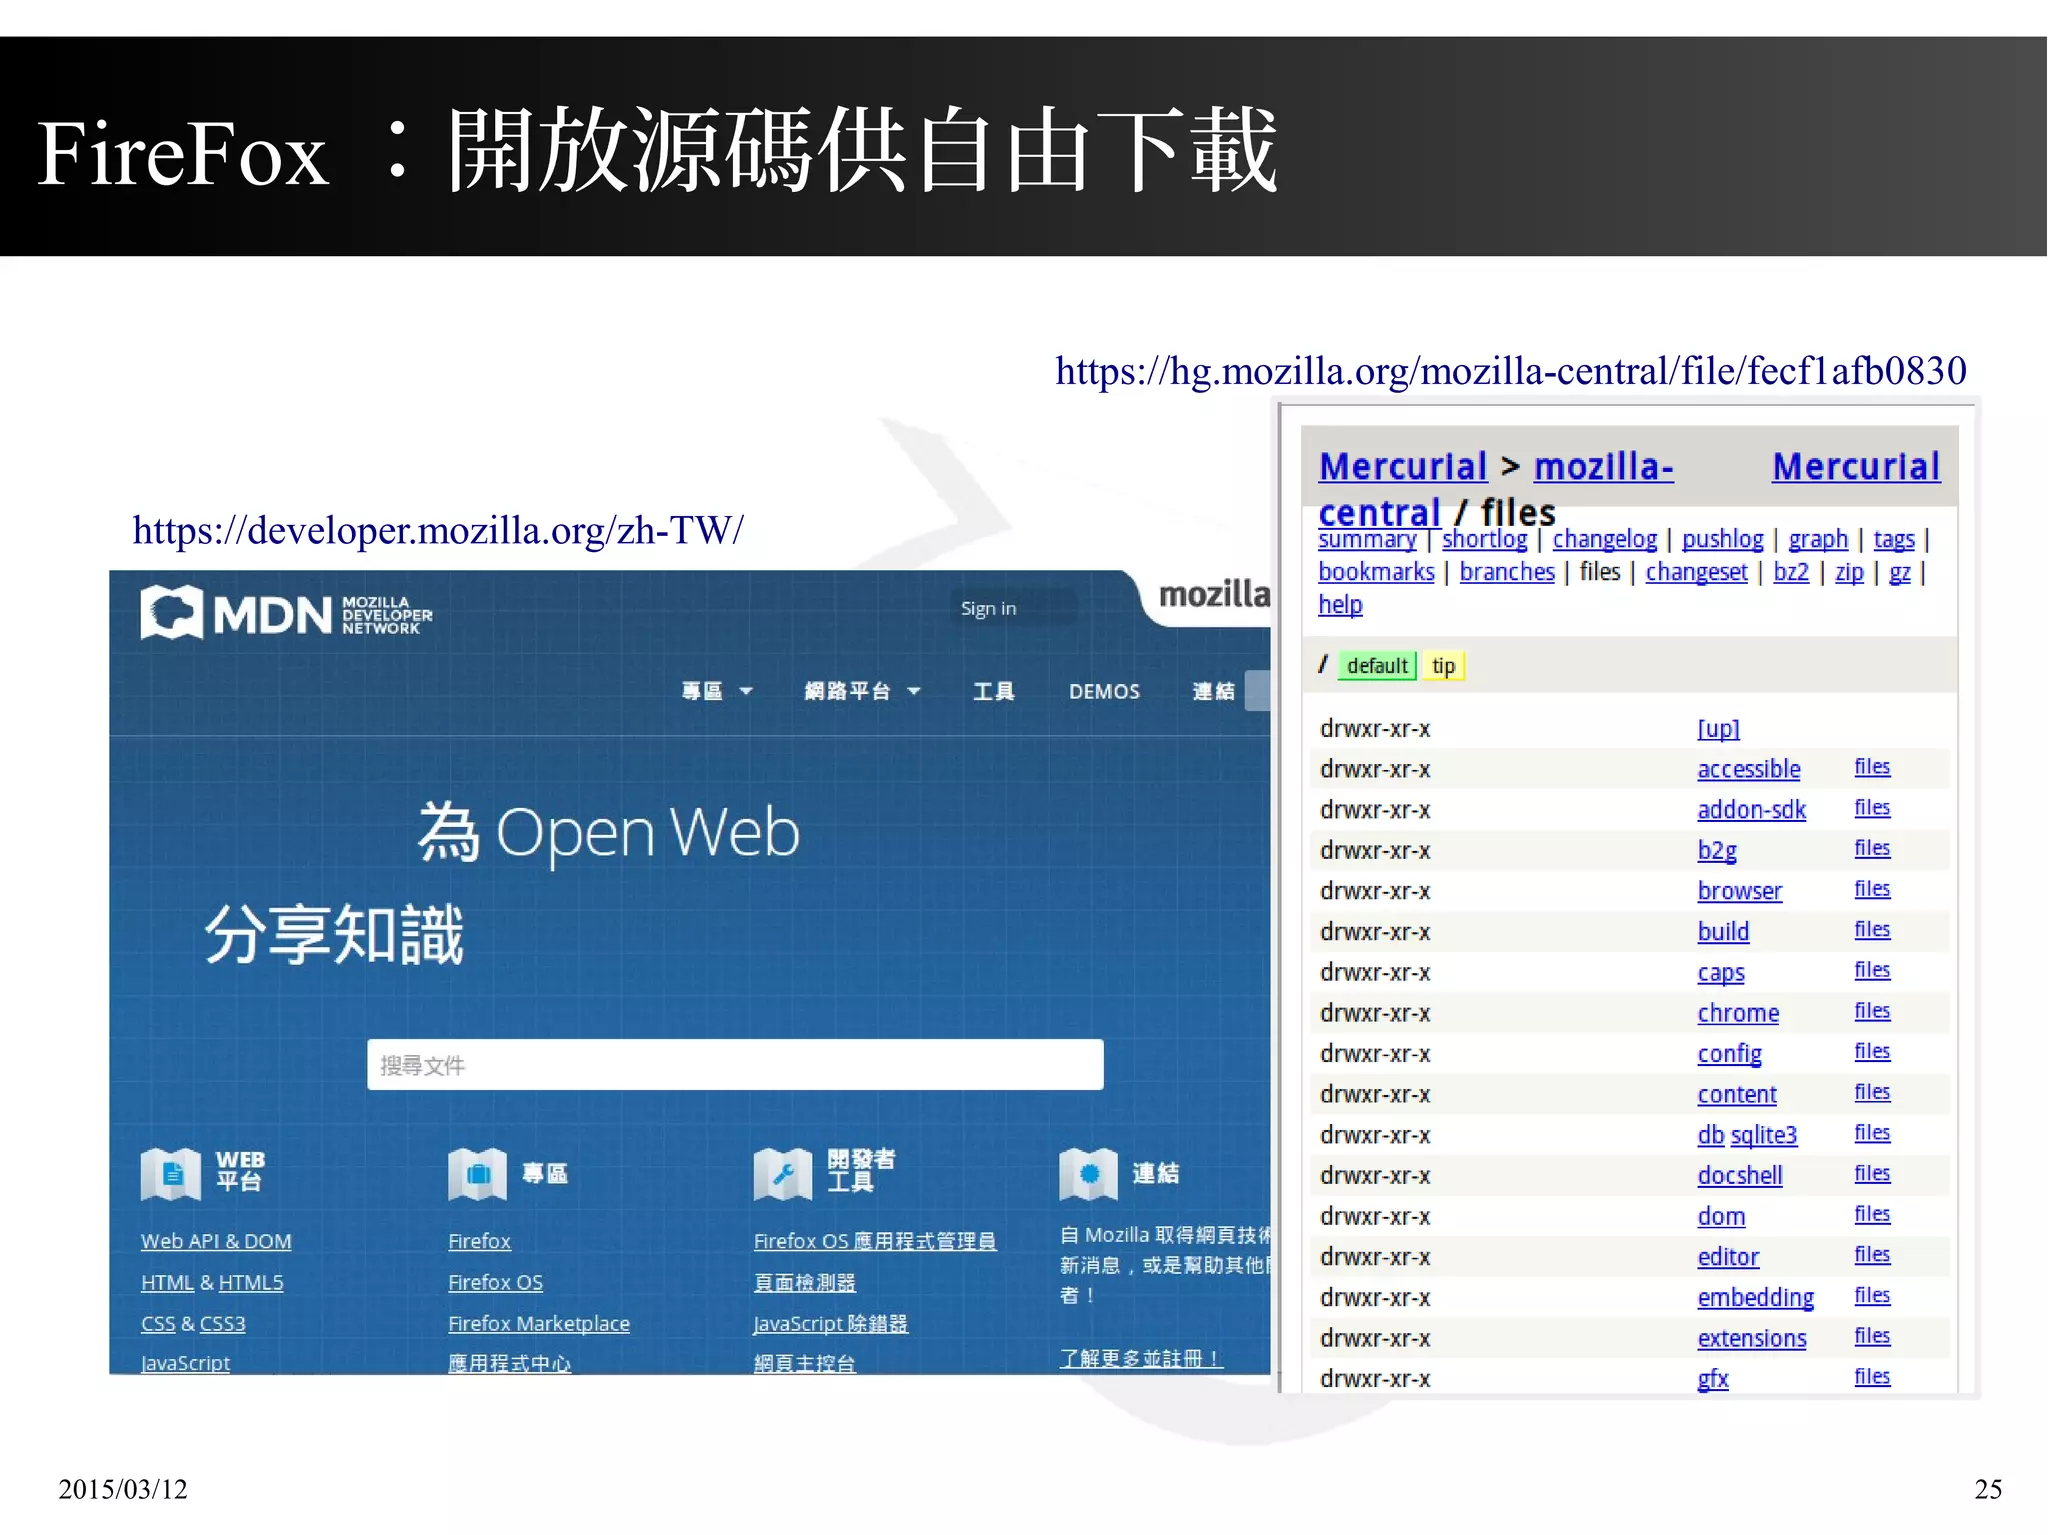
Task: Open the developer.mozilla.org/zh-TW URL link
Action: point(437,530)
